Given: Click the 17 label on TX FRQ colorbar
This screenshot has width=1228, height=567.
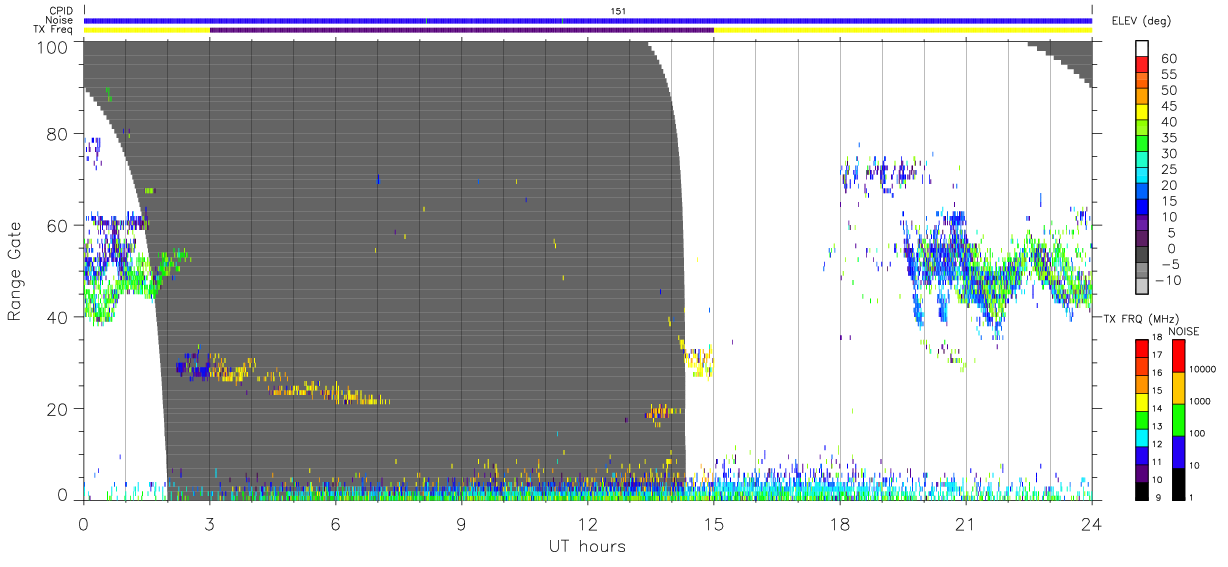Looking at the screenshot, I should tap(1155, 355).
